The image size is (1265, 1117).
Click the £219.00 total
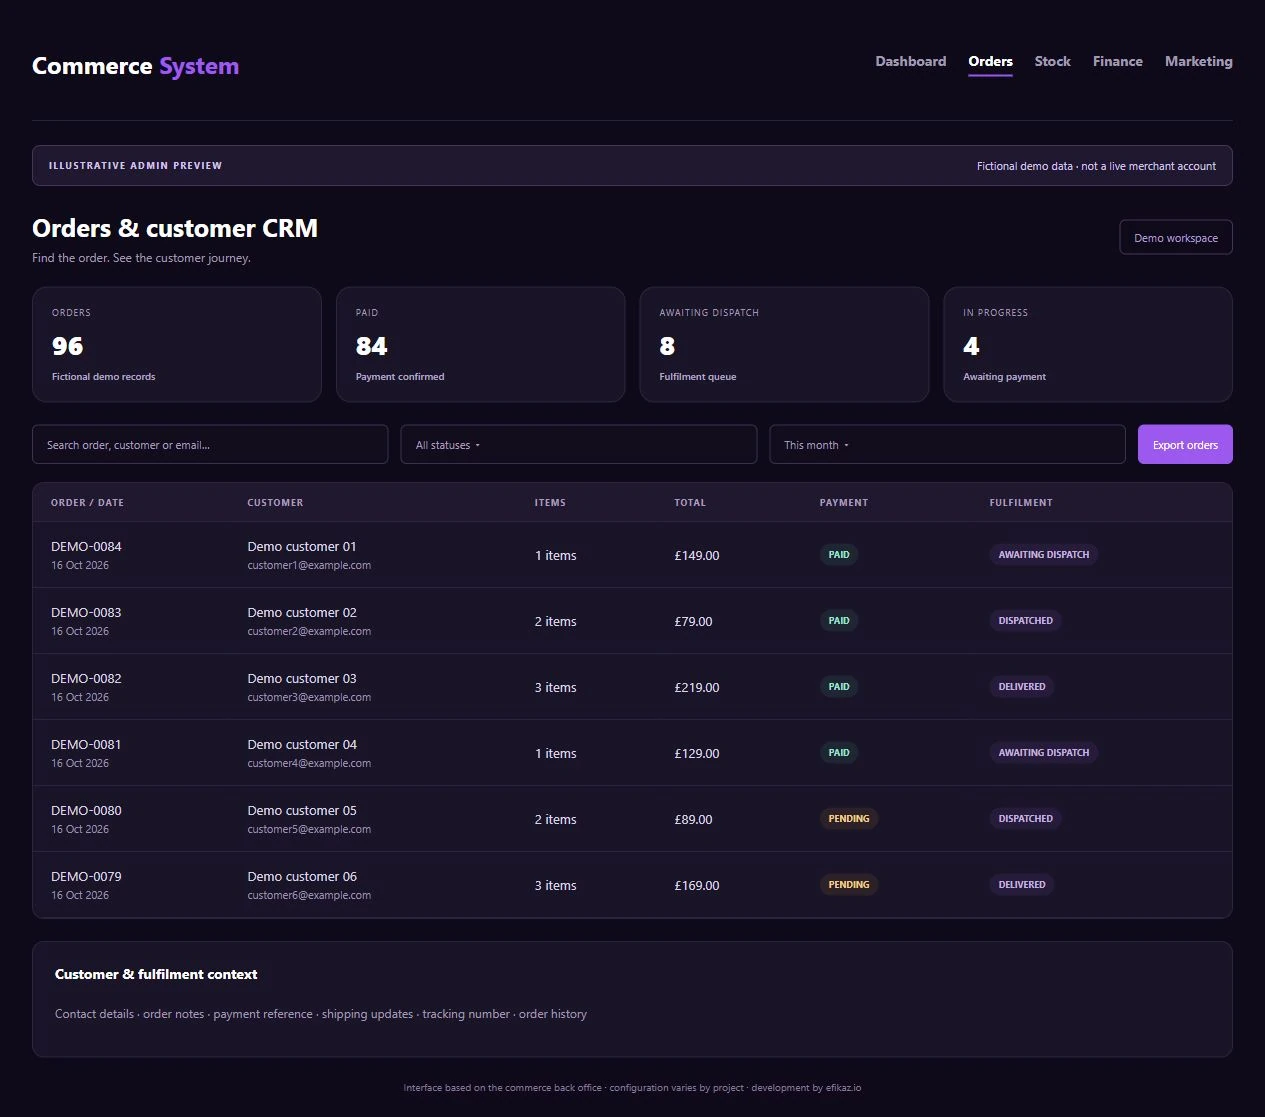tap(697, 688)
